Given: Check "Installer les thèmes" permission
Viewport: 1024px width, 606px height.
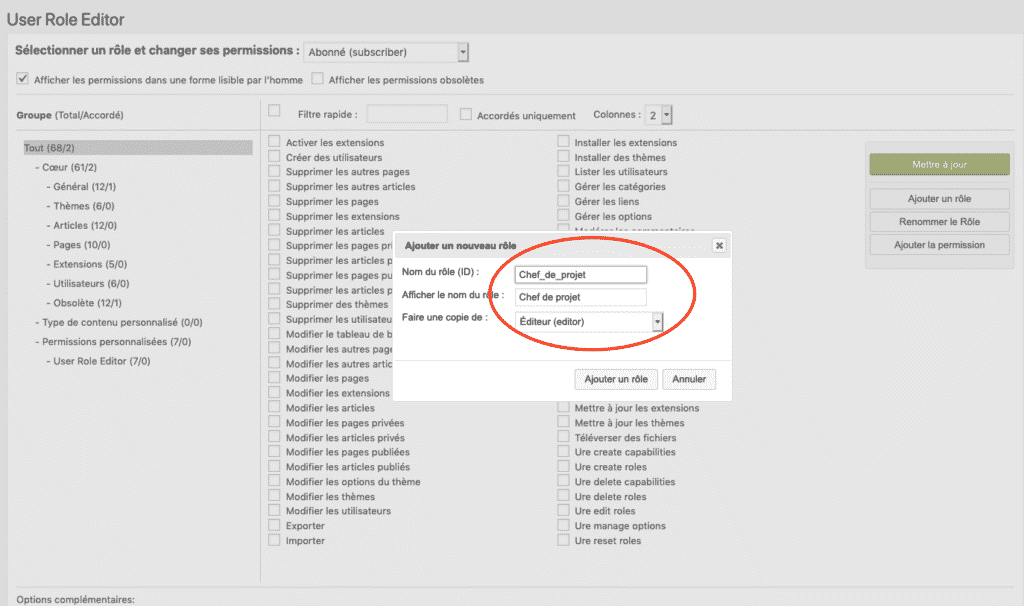Looking at the screenshot, I should (x=562, y=157).
